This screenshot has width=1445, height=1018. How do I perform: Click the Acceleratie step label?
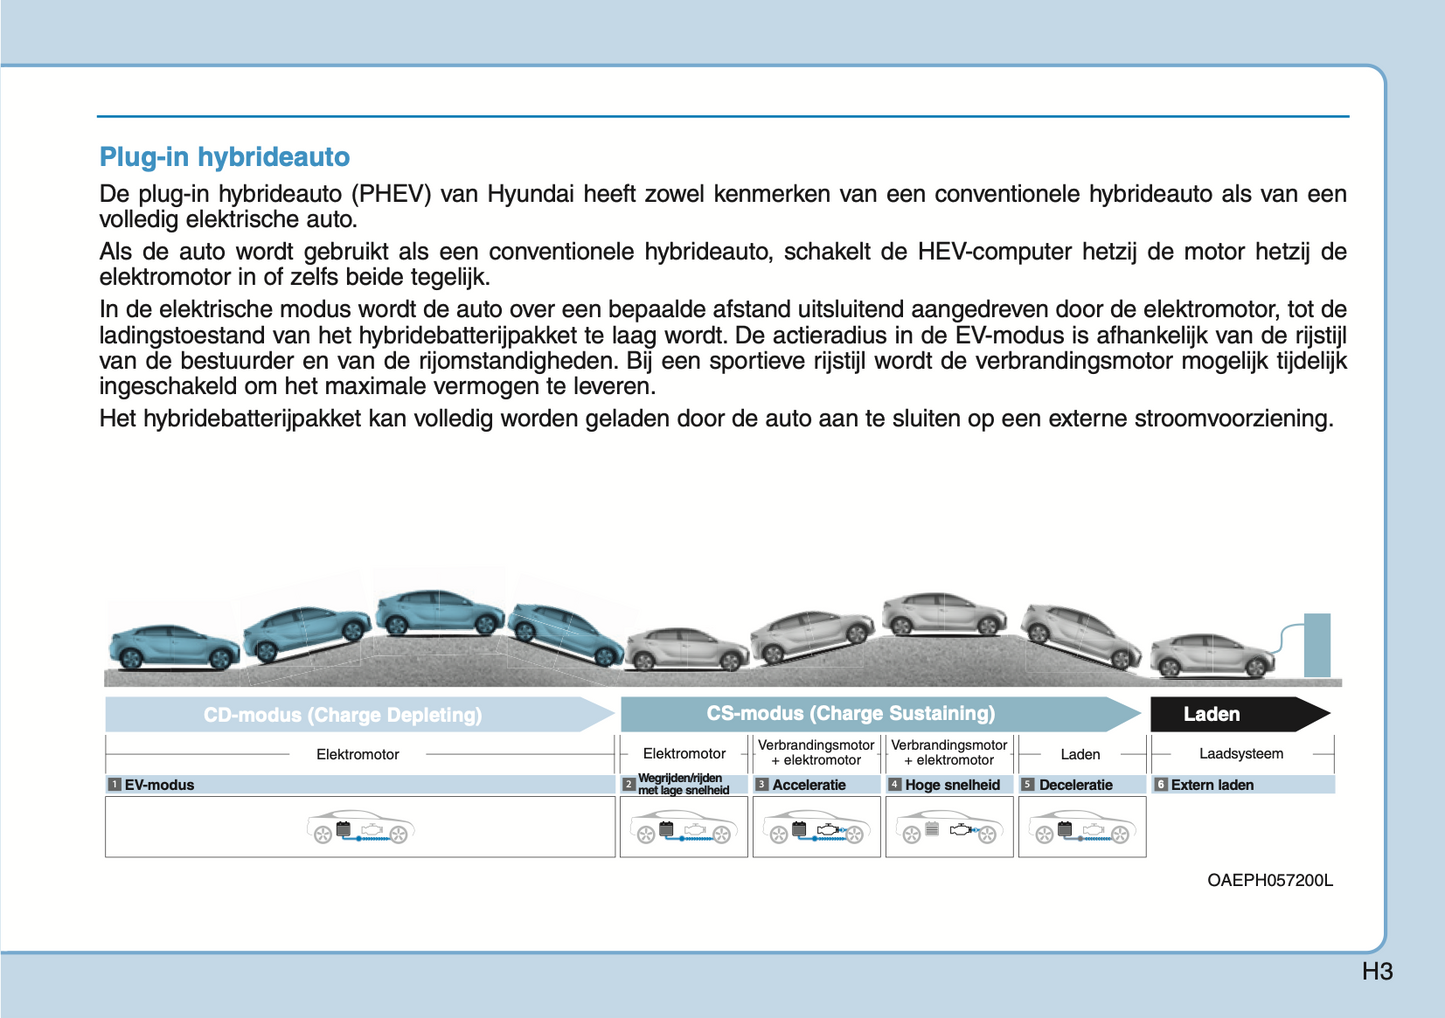[808, 785]
